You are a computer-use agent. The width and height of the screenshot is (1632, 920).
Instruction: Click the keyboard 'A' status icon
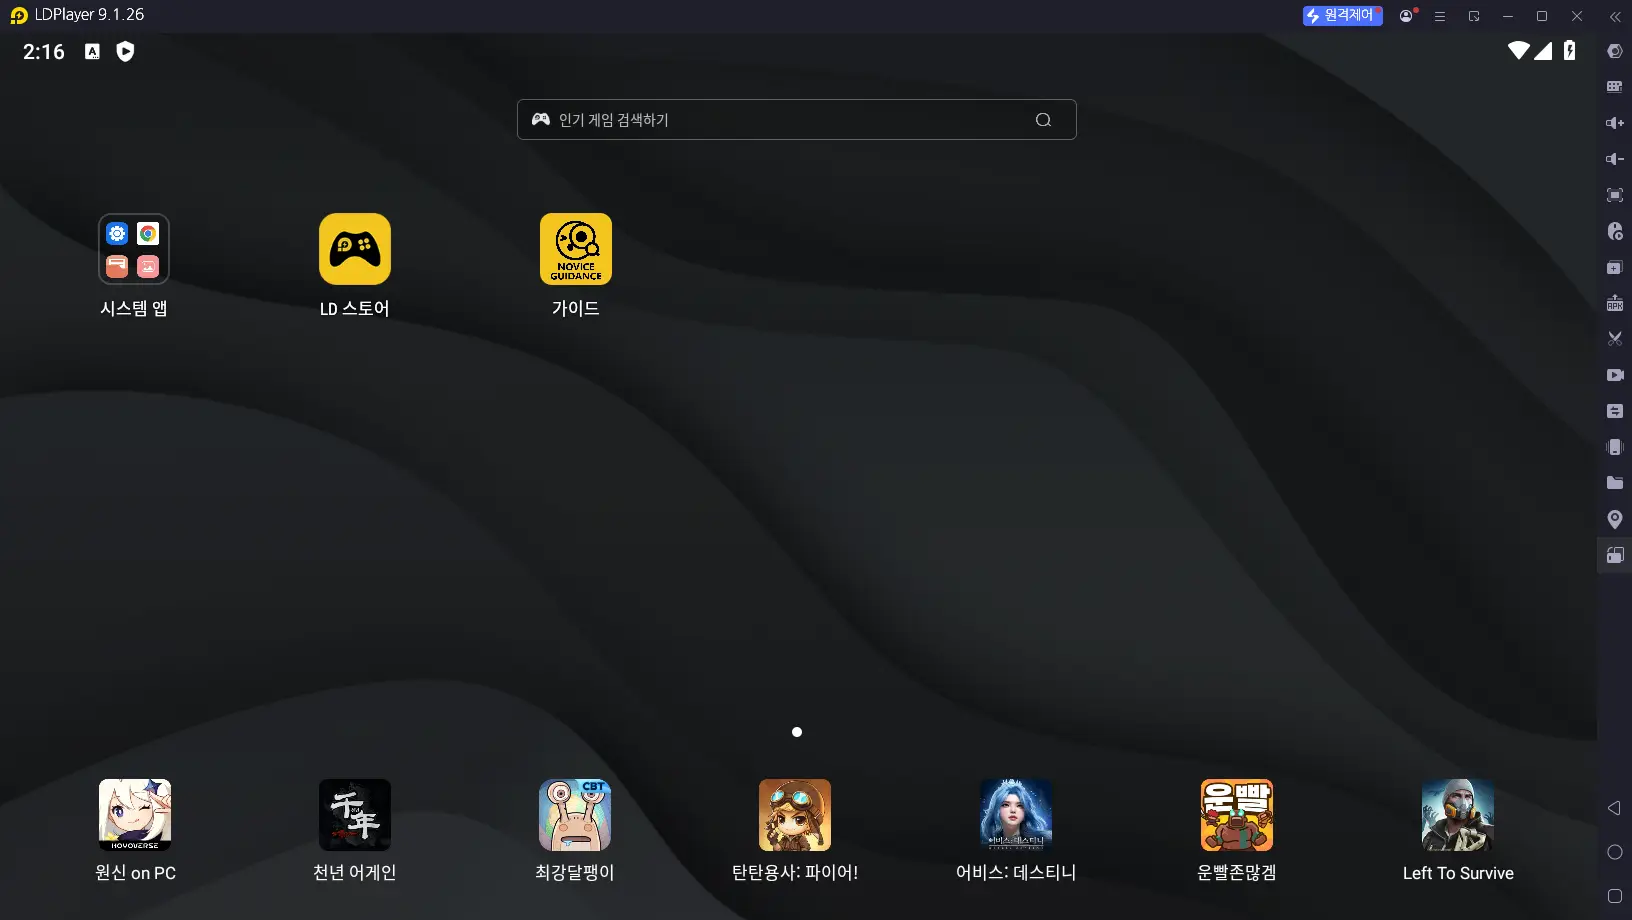(x=92, y=52)
